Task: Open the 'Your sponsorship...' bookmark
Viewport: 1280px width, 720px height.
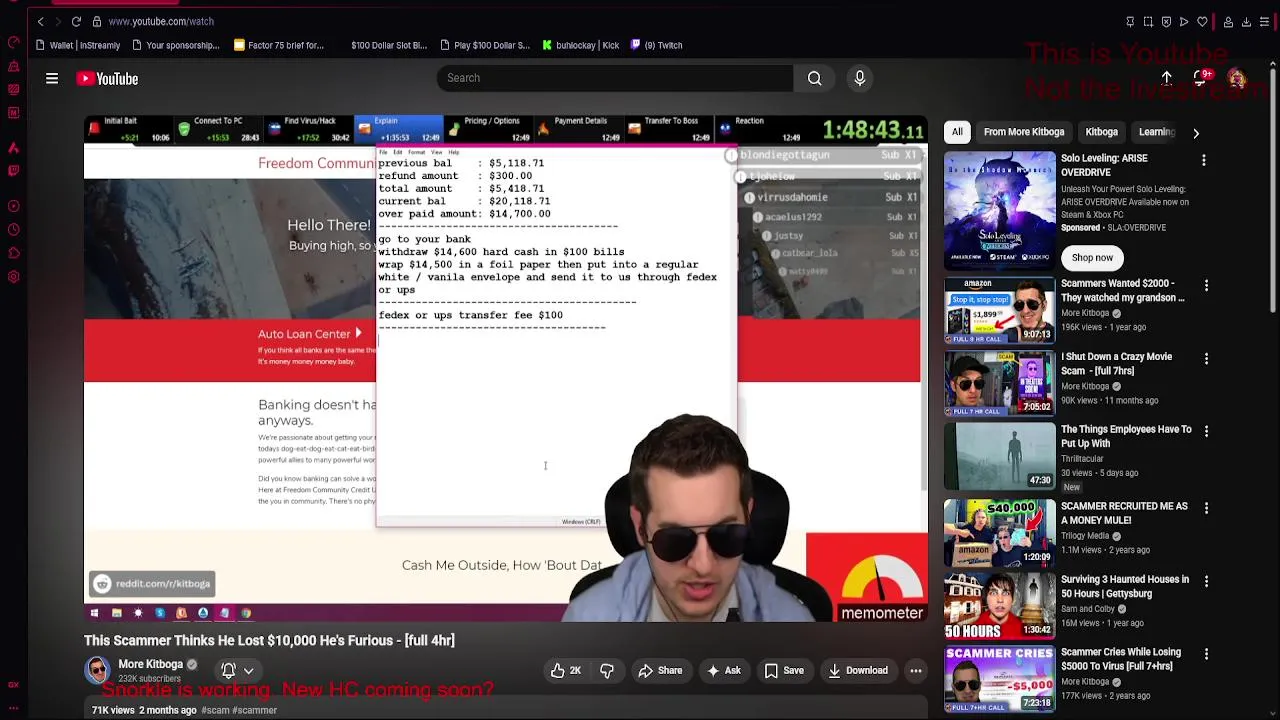Action: point(175,45)
